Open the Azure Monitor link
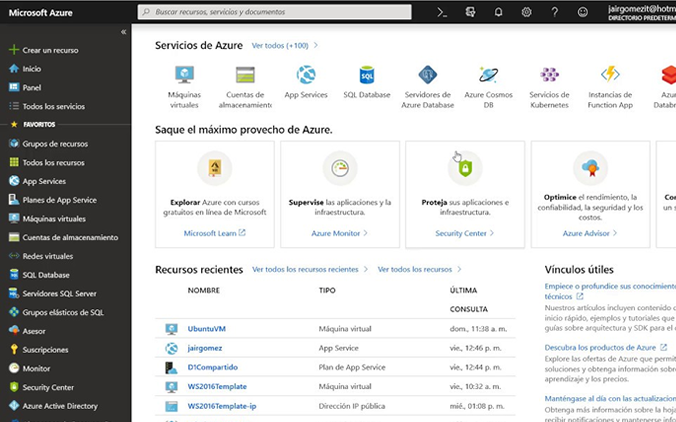This screenshot has height=422, width=676. (339, 233)
